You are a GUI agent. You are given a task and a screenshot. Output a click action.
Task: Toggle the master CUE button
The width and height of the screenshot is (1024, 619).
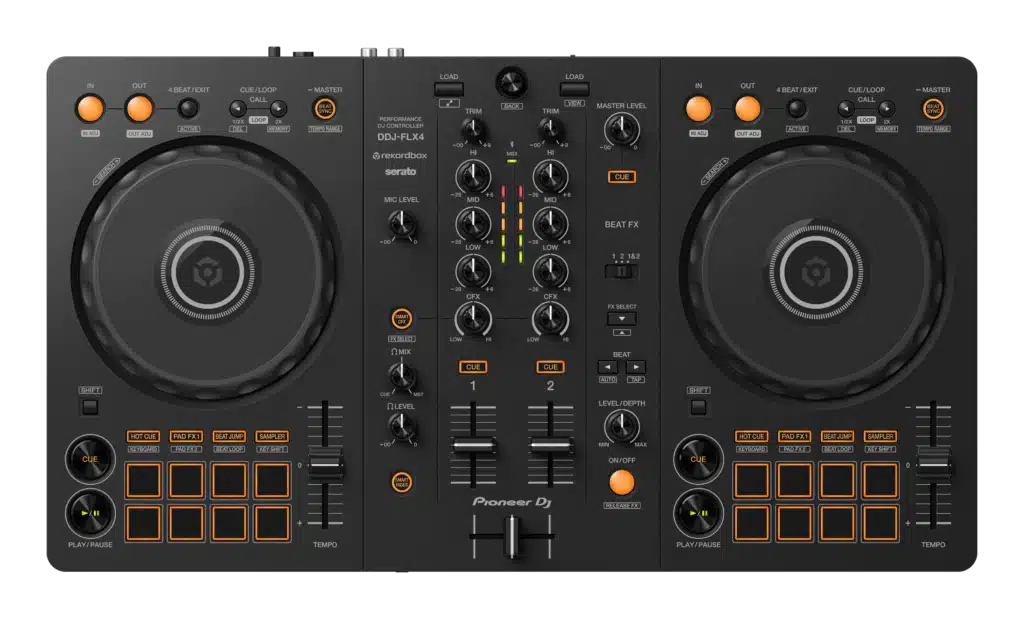[x=622, y=177]
